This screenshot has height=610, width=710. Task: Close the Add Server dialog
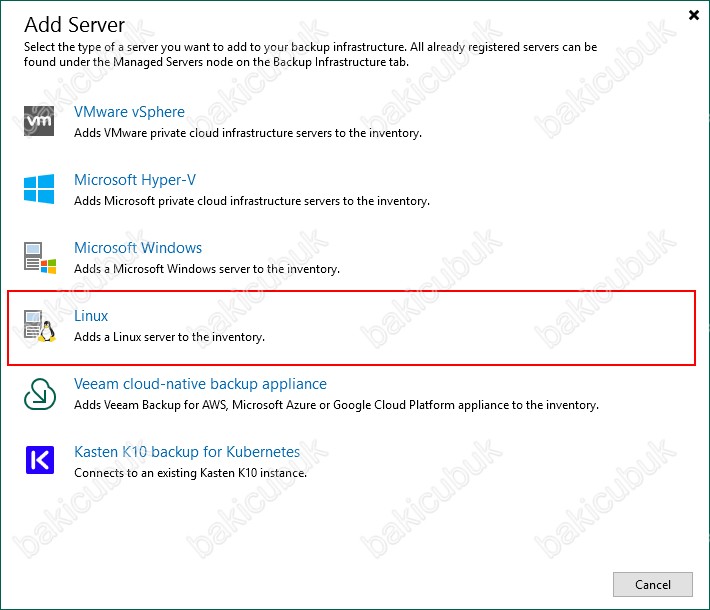click(x=693, y=15)
